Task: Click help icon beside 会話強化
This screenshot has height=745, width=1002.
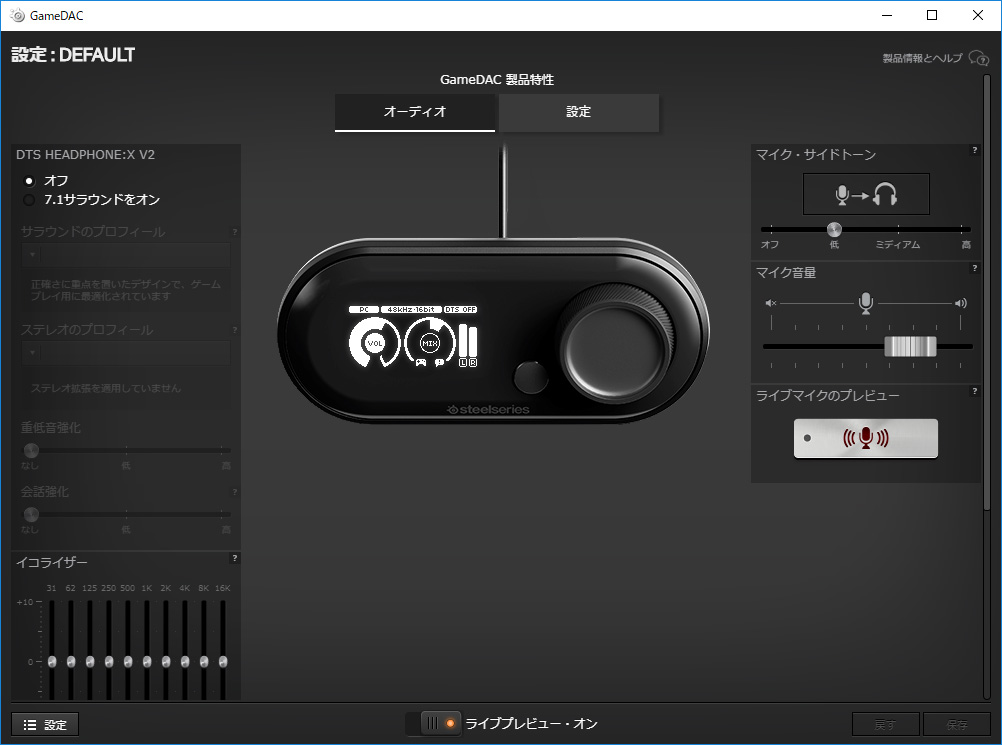Action: pyautogui.click(x=235, y=492)
